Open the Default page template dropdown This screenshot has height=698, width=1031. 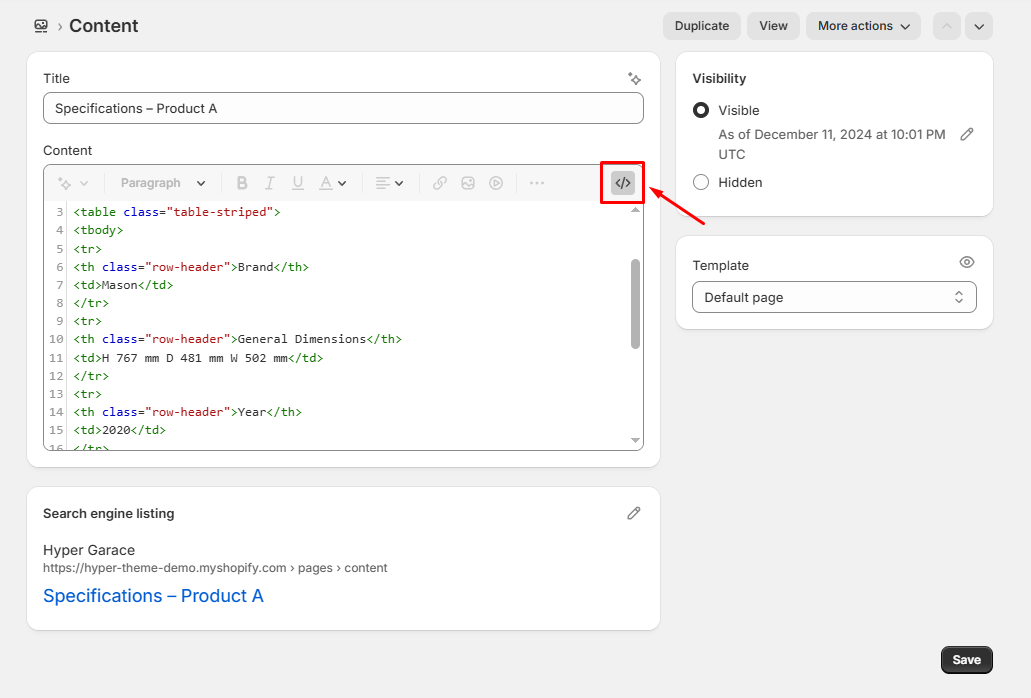pos(834,297)
